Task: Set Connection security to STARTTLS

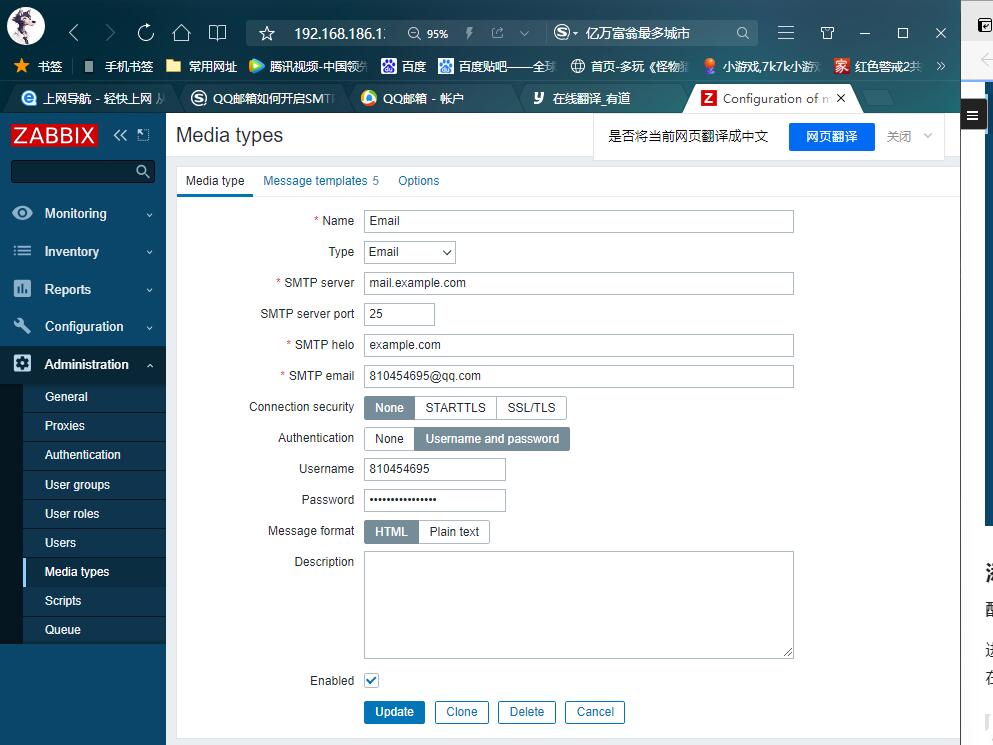Action: point(455,408)
